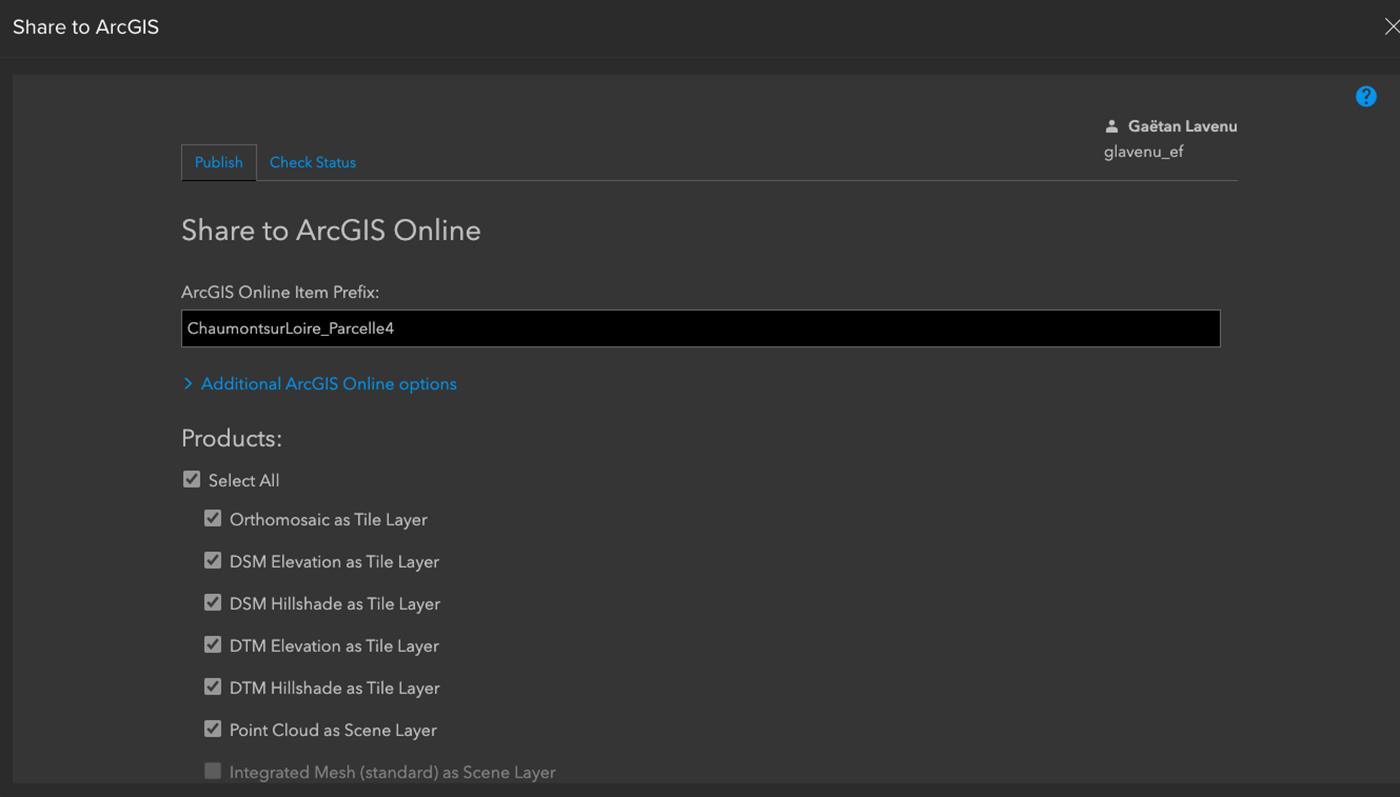Click the ArcGIS Online Item Prefix field
Viewport: 1400px width, 797px height.
tap(700, 328)
